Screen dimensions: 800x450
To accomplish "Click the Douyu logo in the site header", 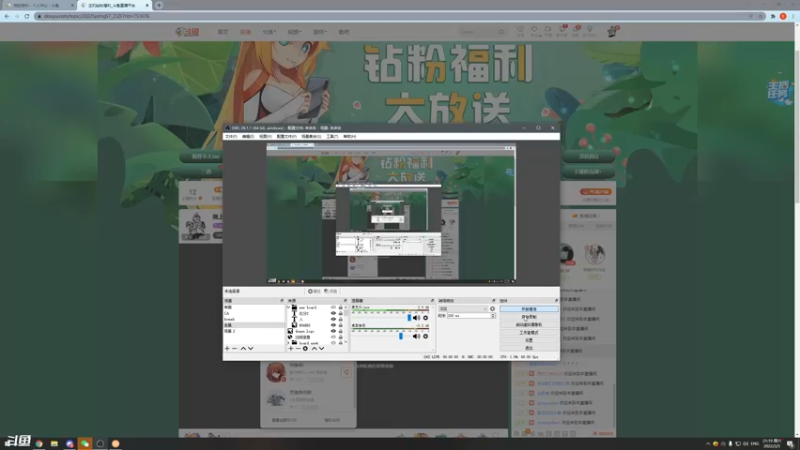I will point(187,32).
